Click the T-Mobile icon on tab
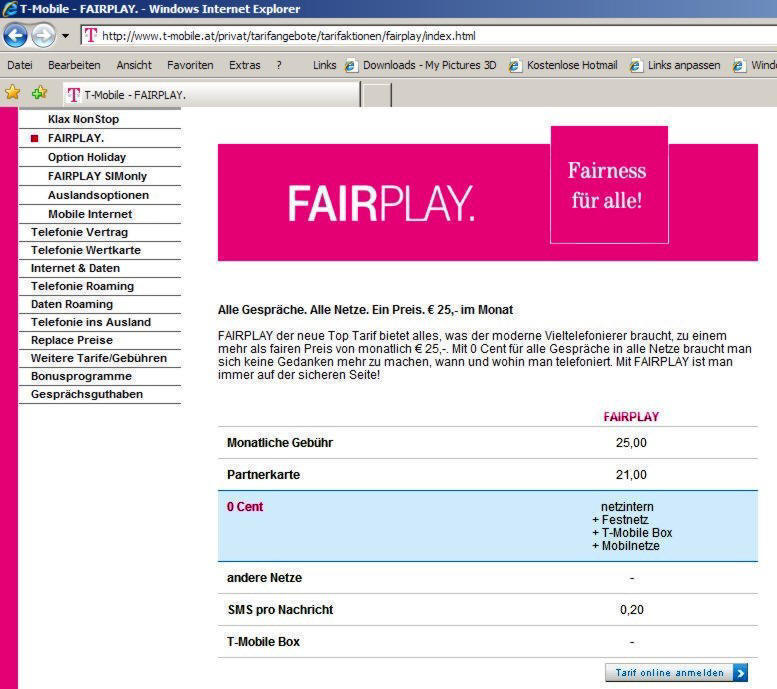Image resolution: width=777 pixels, height=689 pixels. click(74, 95)
